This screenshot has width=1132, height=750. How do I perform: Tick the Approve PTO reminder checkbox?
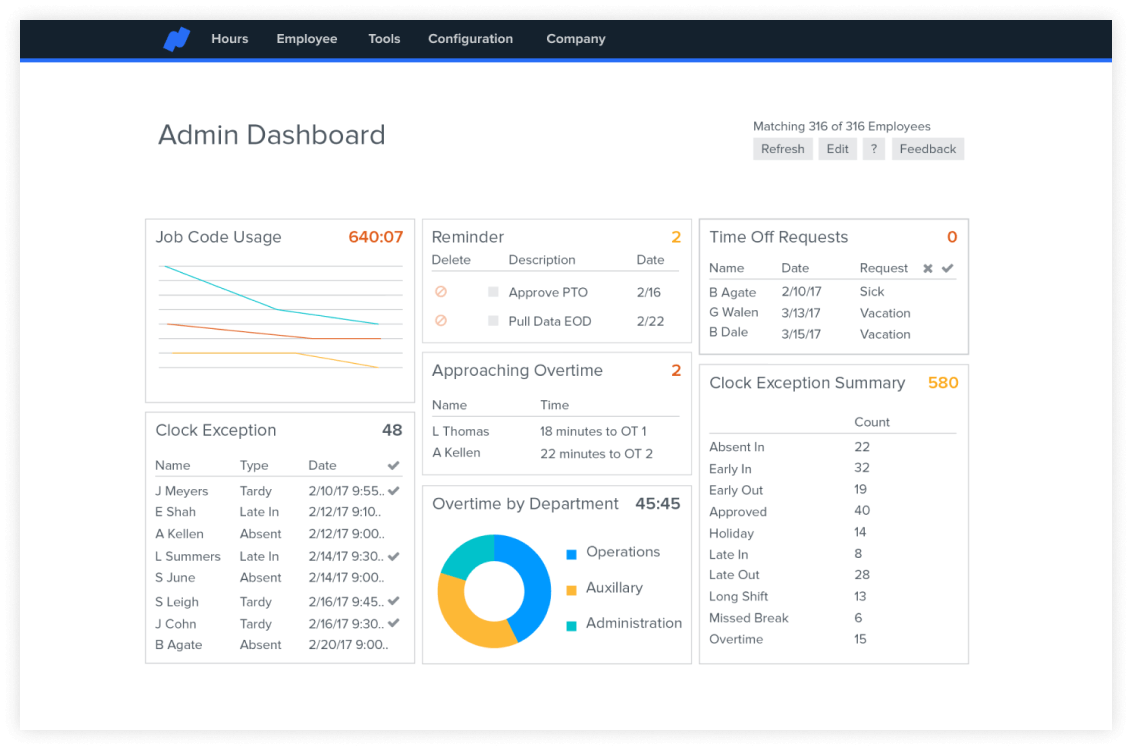coord(493,292)
